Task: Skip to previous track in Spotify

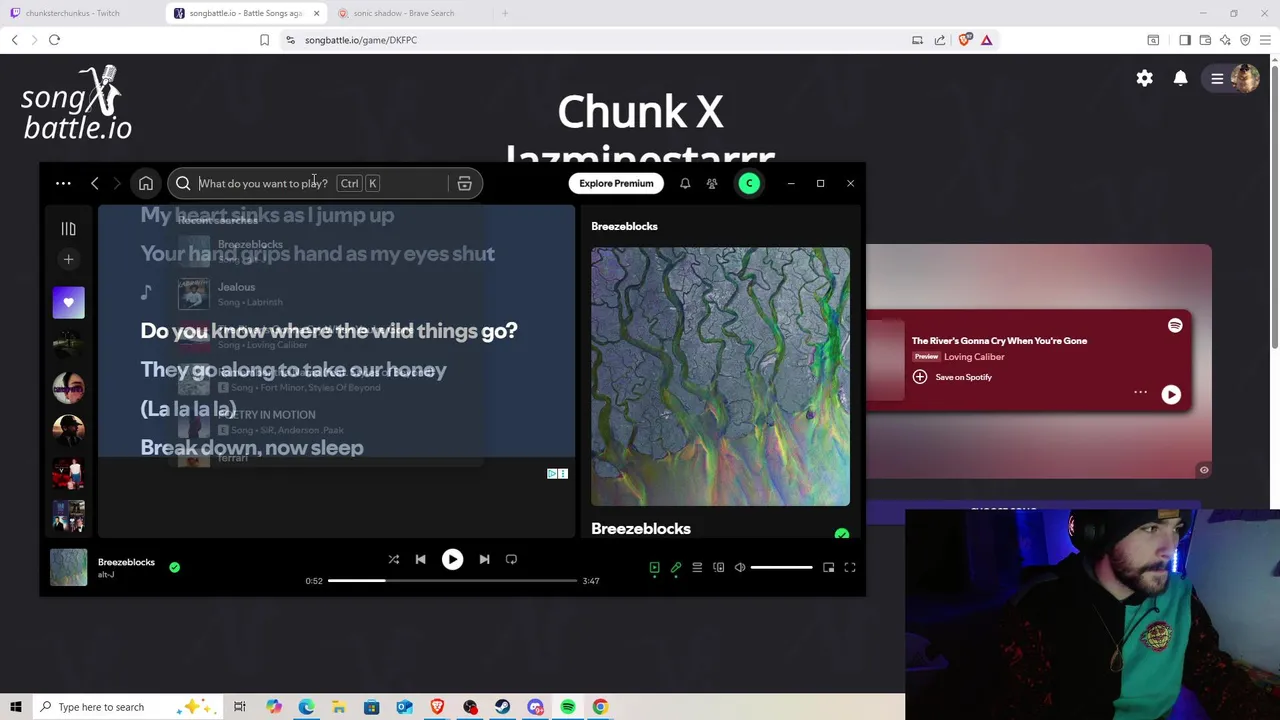Action: pyautogui.click(x=420, y=559)
